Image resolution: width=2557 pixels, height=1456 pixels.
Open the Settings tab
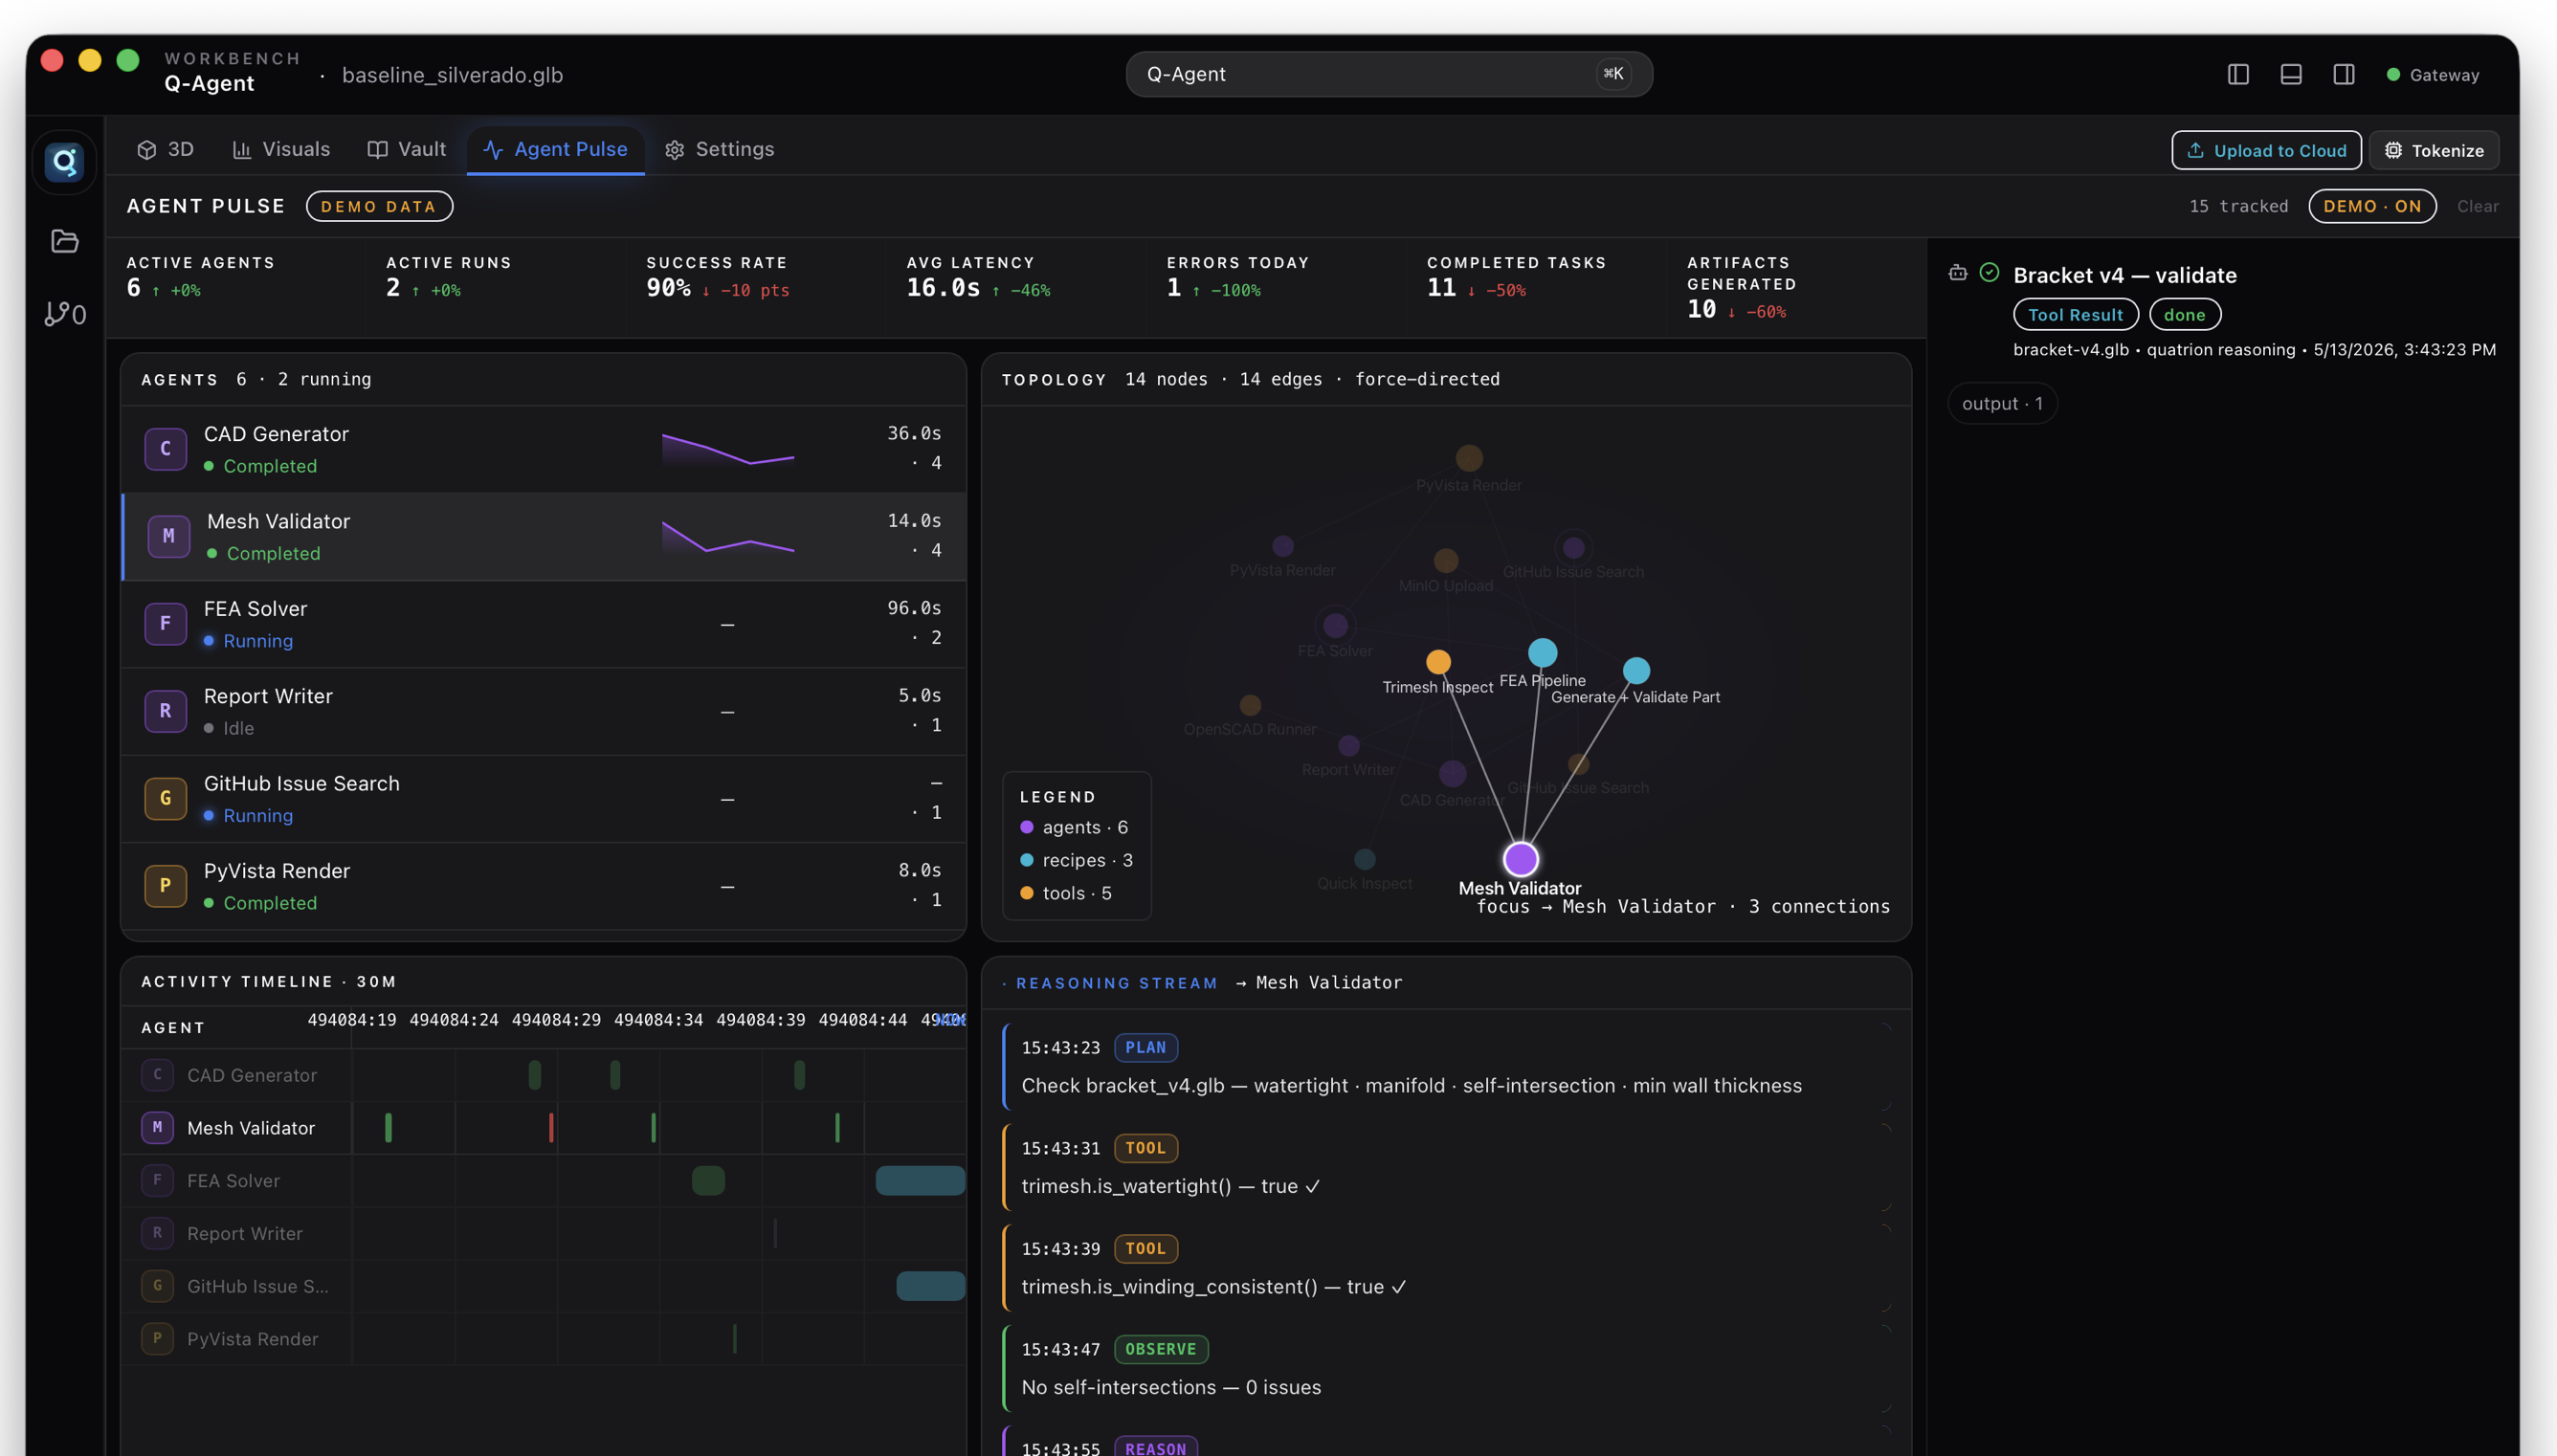720,149
